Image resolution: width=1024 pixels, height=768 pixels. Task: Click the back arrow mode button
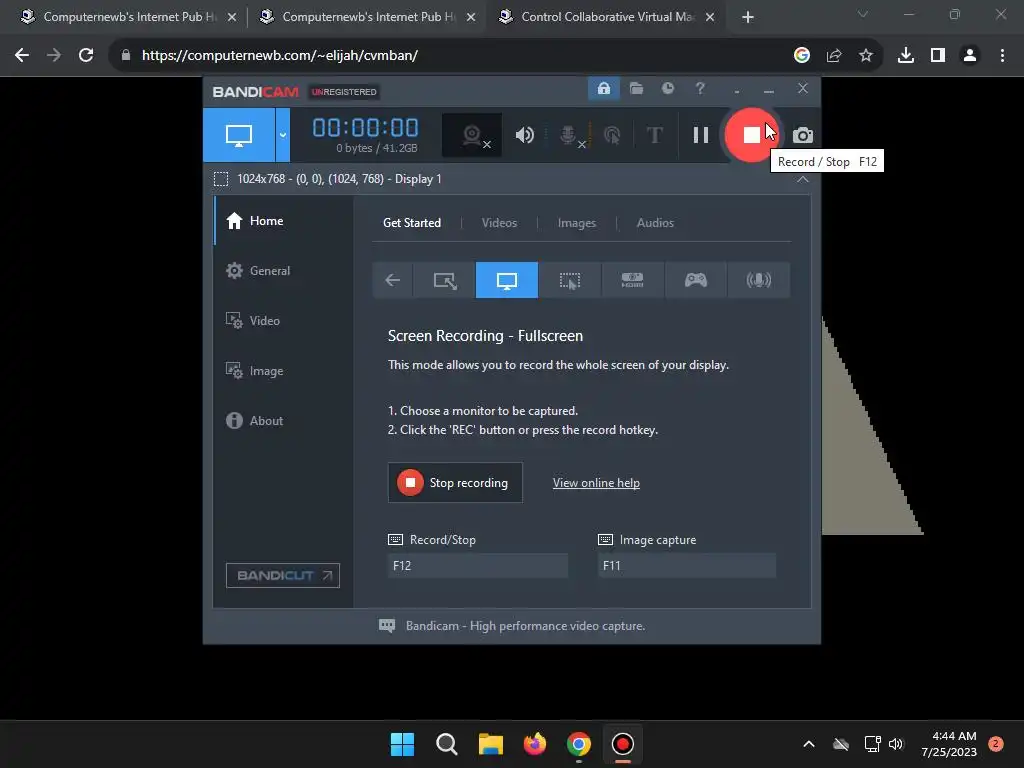392,280
